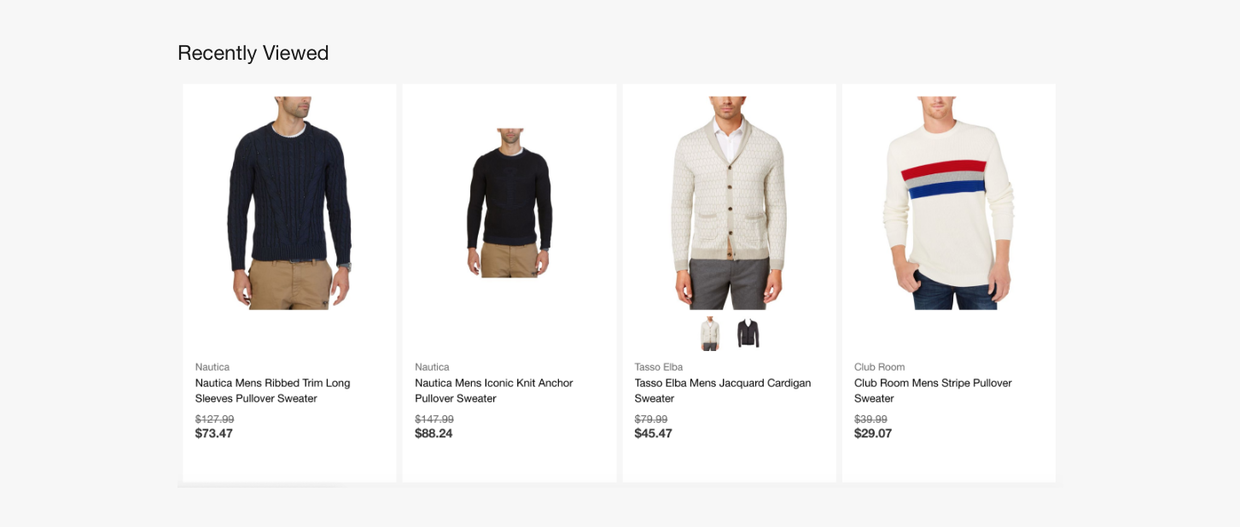Select the cream color swatch under Tasso Elba cardigan

(x=710, y=333)
